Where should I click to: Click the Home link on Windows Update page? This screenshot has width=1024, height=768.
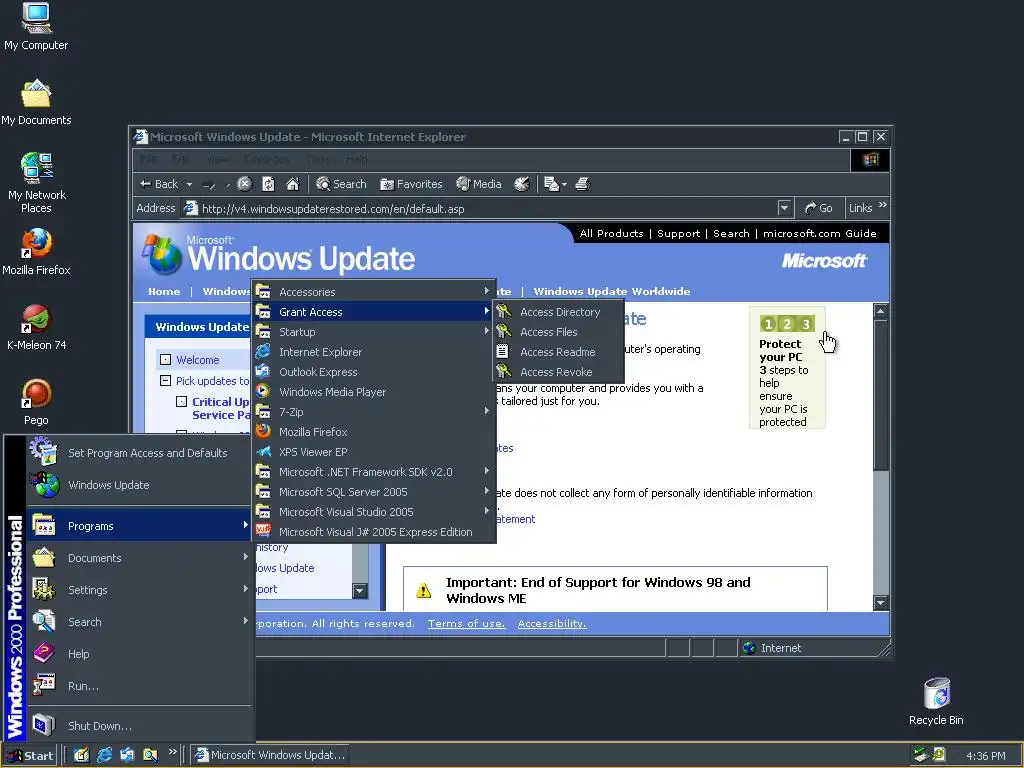[164, 291]
